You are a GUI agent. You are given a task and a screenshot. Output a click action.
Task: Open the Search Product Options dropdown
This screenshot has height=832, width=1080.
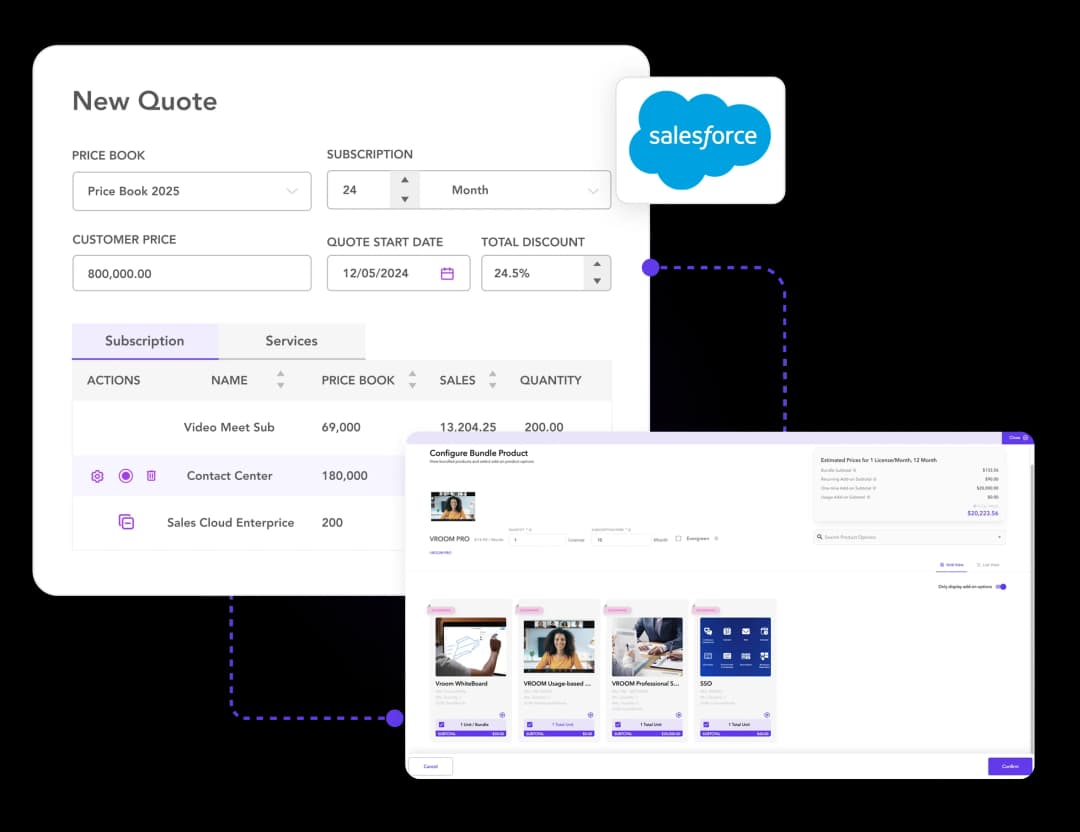coord(909,538)
